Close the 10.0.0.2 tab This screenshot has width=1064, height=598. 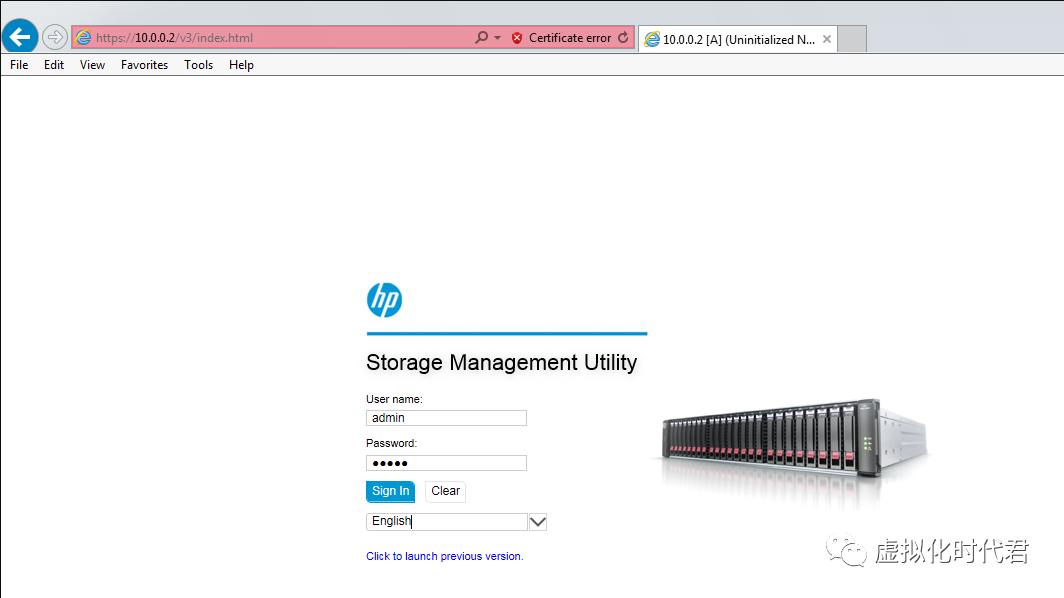click(x=826, y=39)
